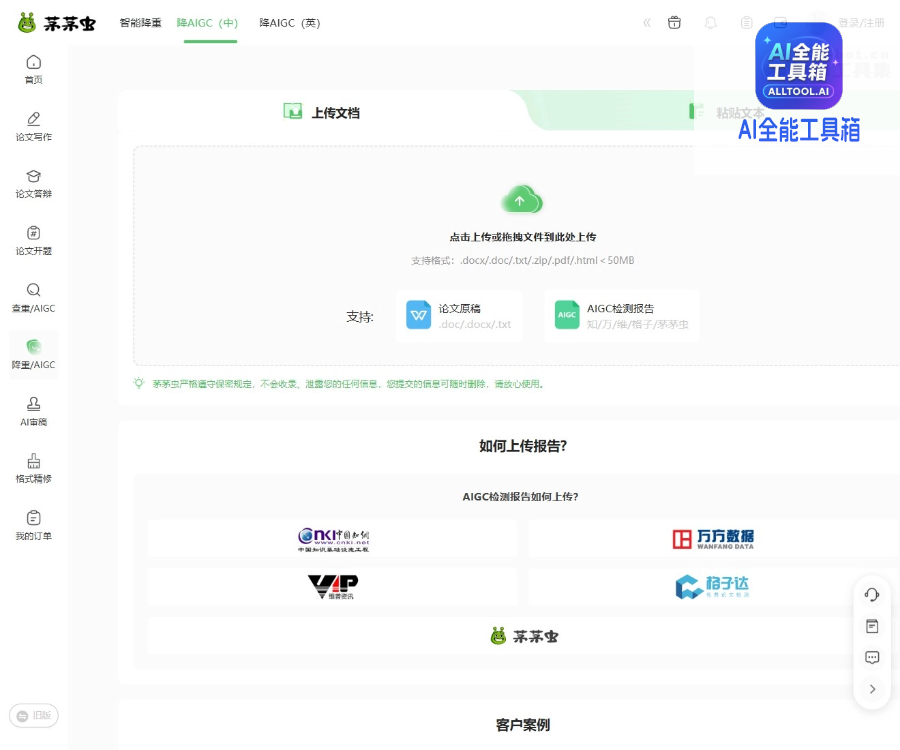Open 我的订单 in the sidebar
Viewport: 900px width, 750px height.
34,525
